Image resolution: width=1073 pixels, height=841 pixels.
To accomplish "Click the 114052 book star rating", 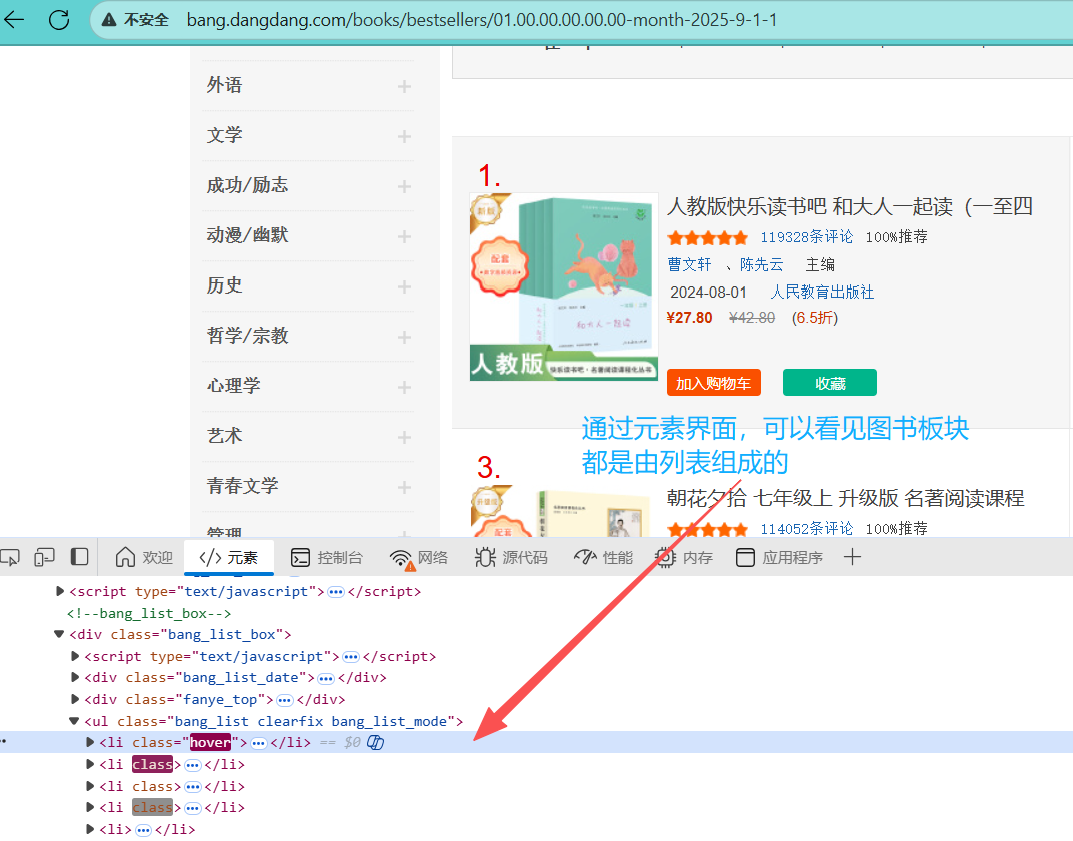I will coord(708,530).
